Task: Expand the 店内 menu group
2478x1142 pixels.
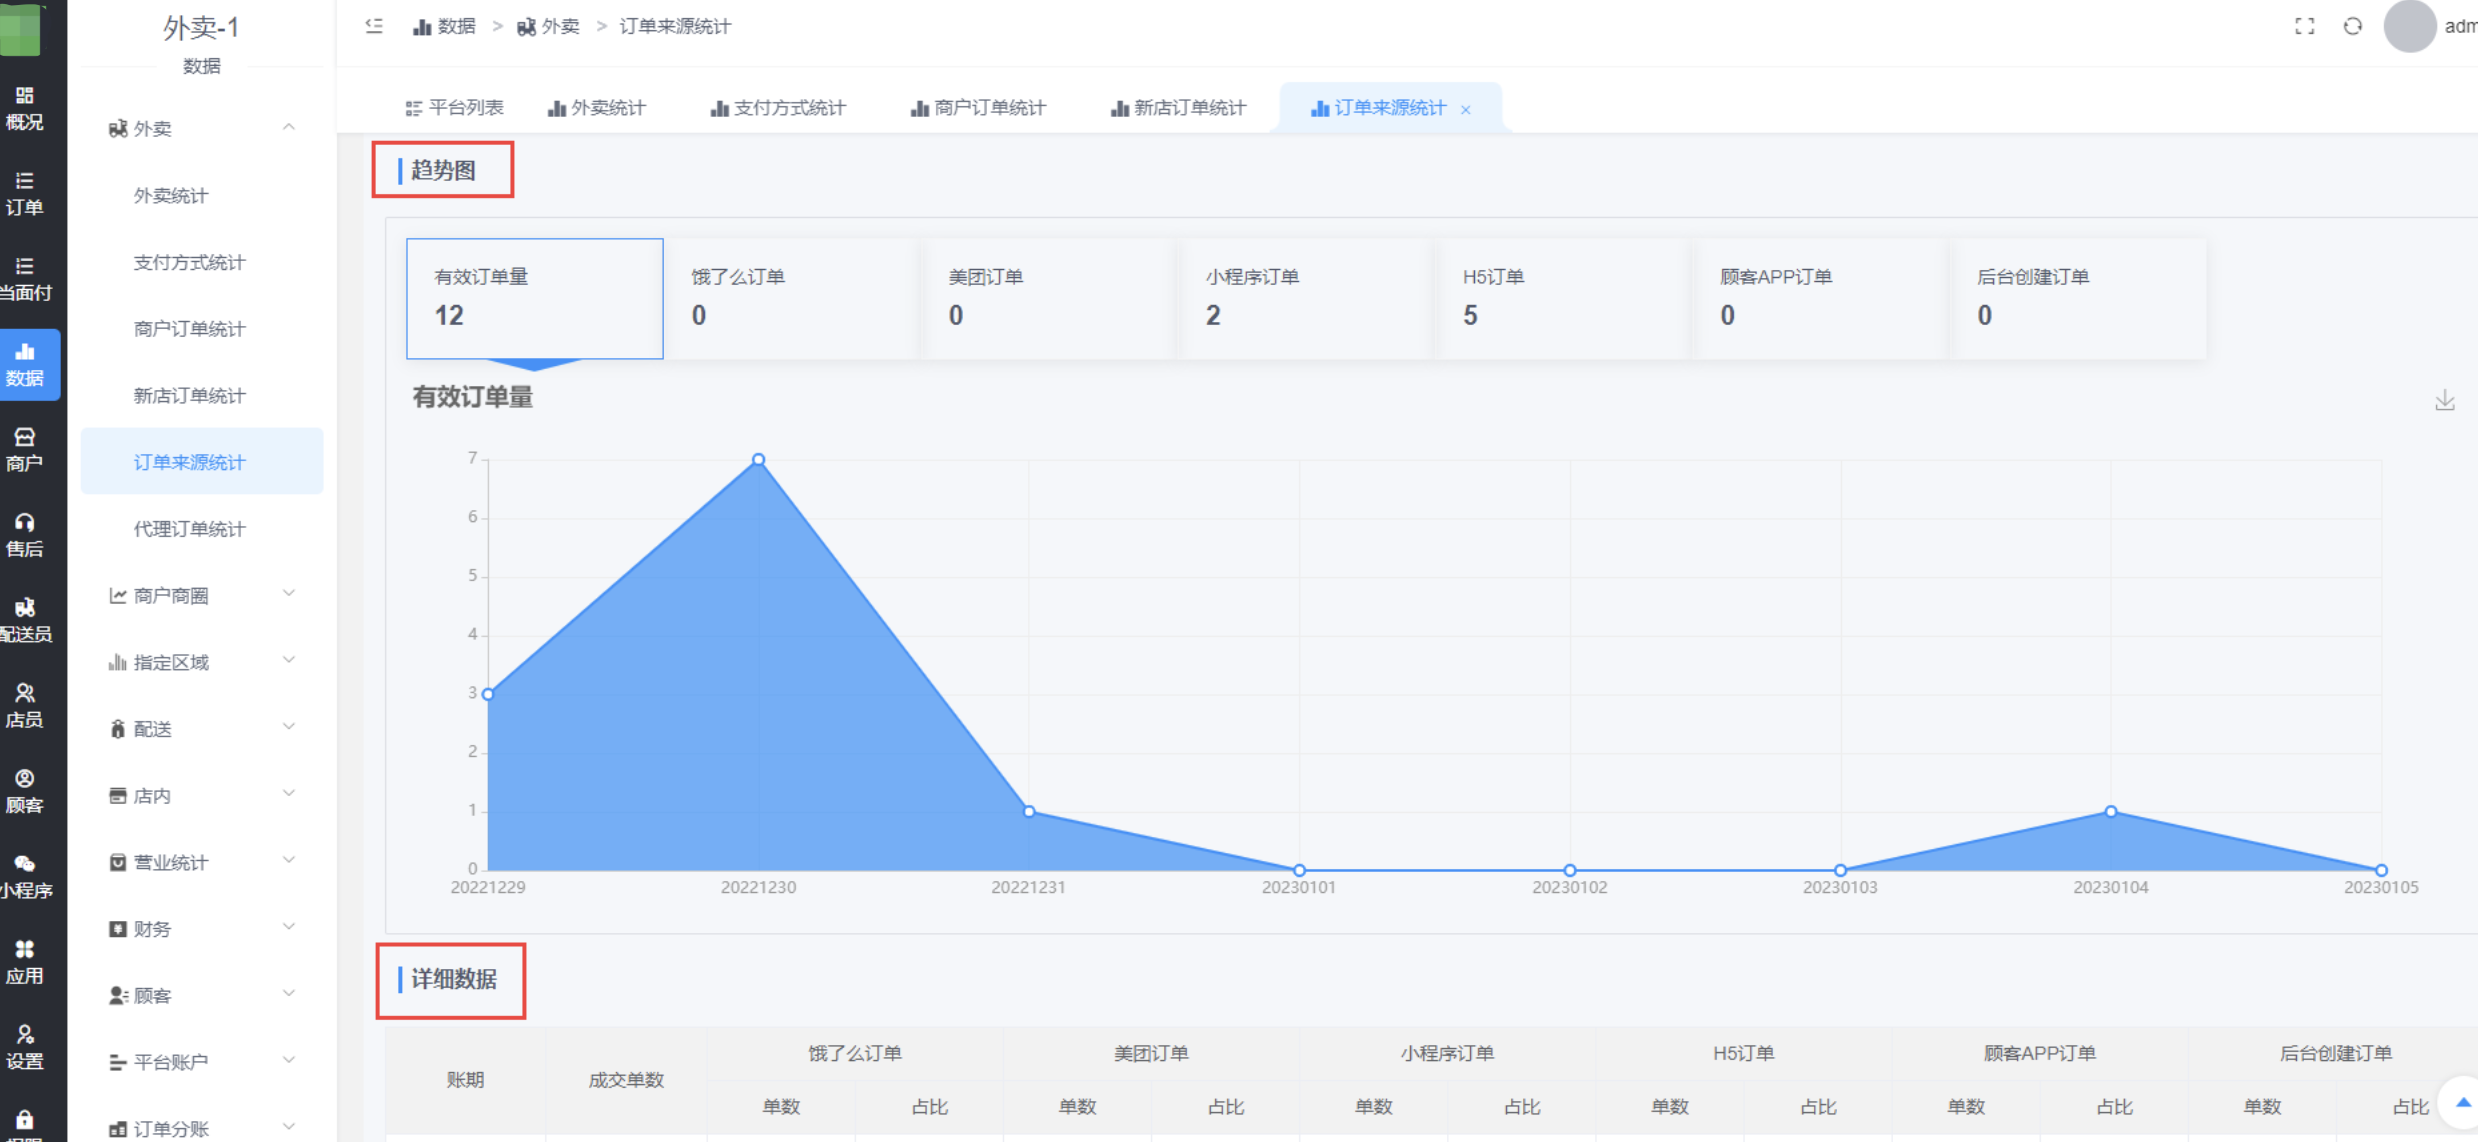Action: point(202,795)
